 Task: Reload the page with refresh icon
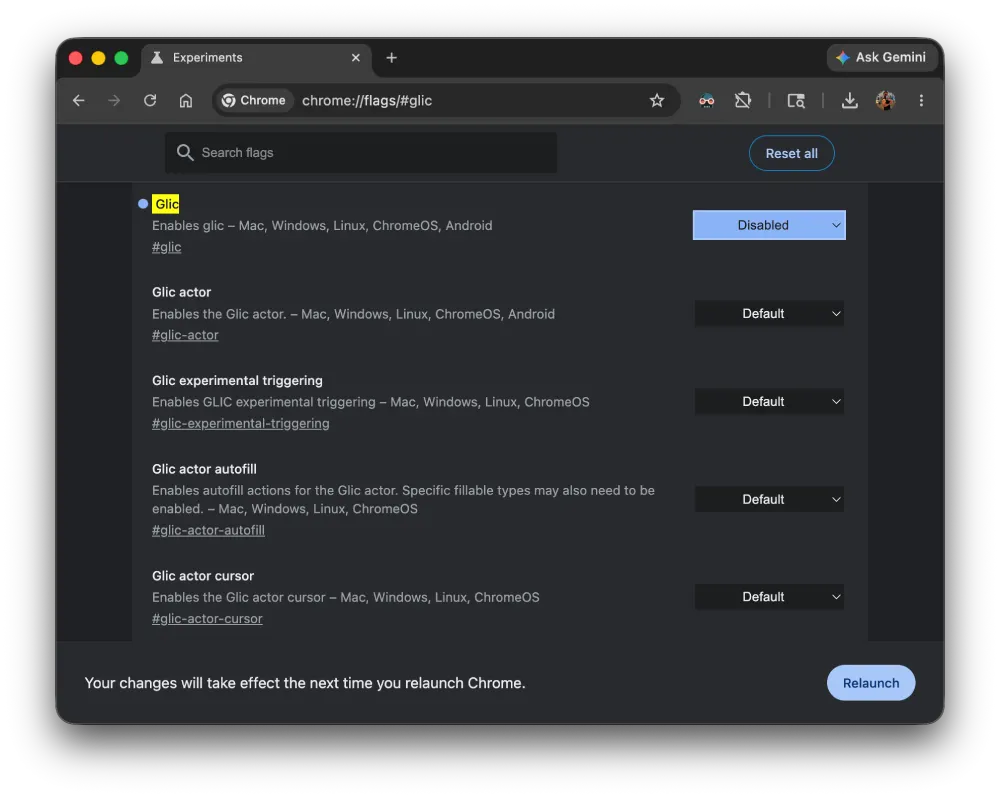click(x=150, y=101)
